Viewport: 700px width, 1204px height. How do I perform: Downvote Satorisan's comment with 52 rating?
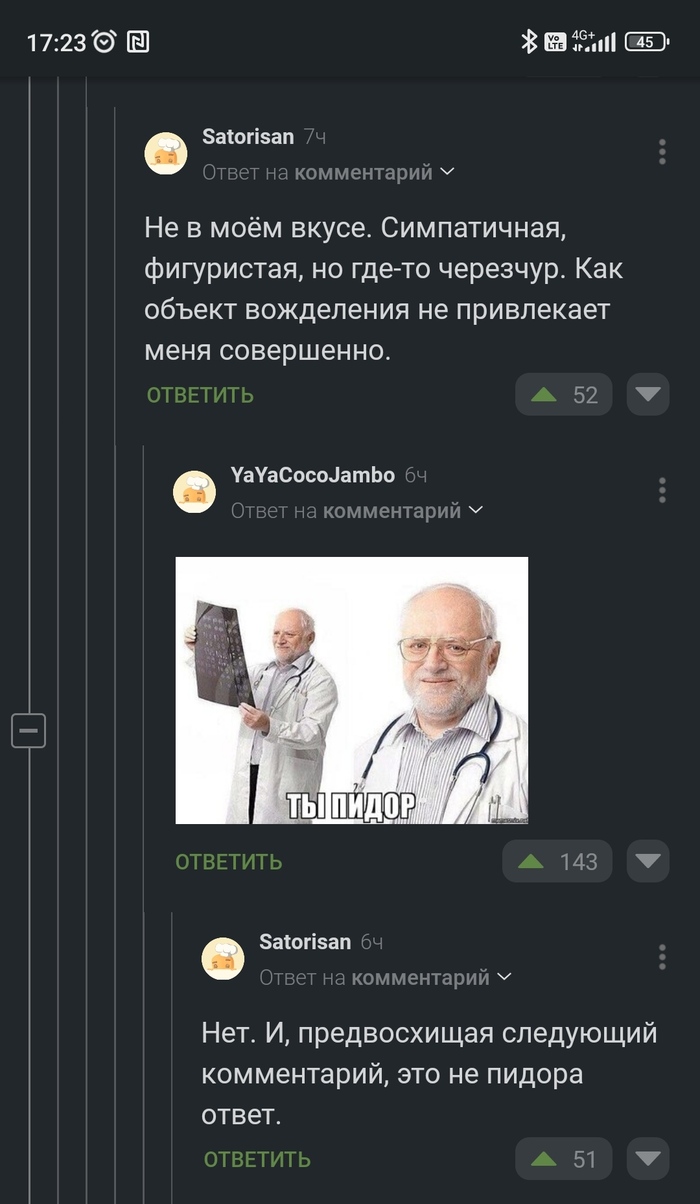pos(648,395)
